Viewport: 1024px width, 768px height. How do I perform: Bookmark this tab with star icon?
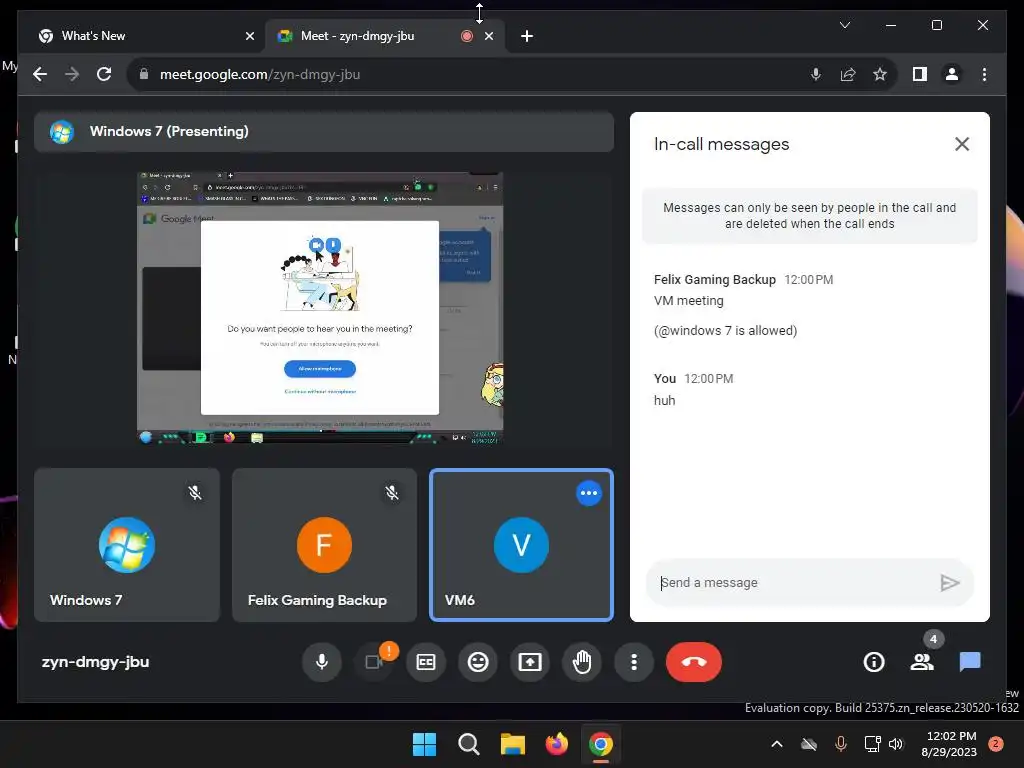(x=880, y=74)
